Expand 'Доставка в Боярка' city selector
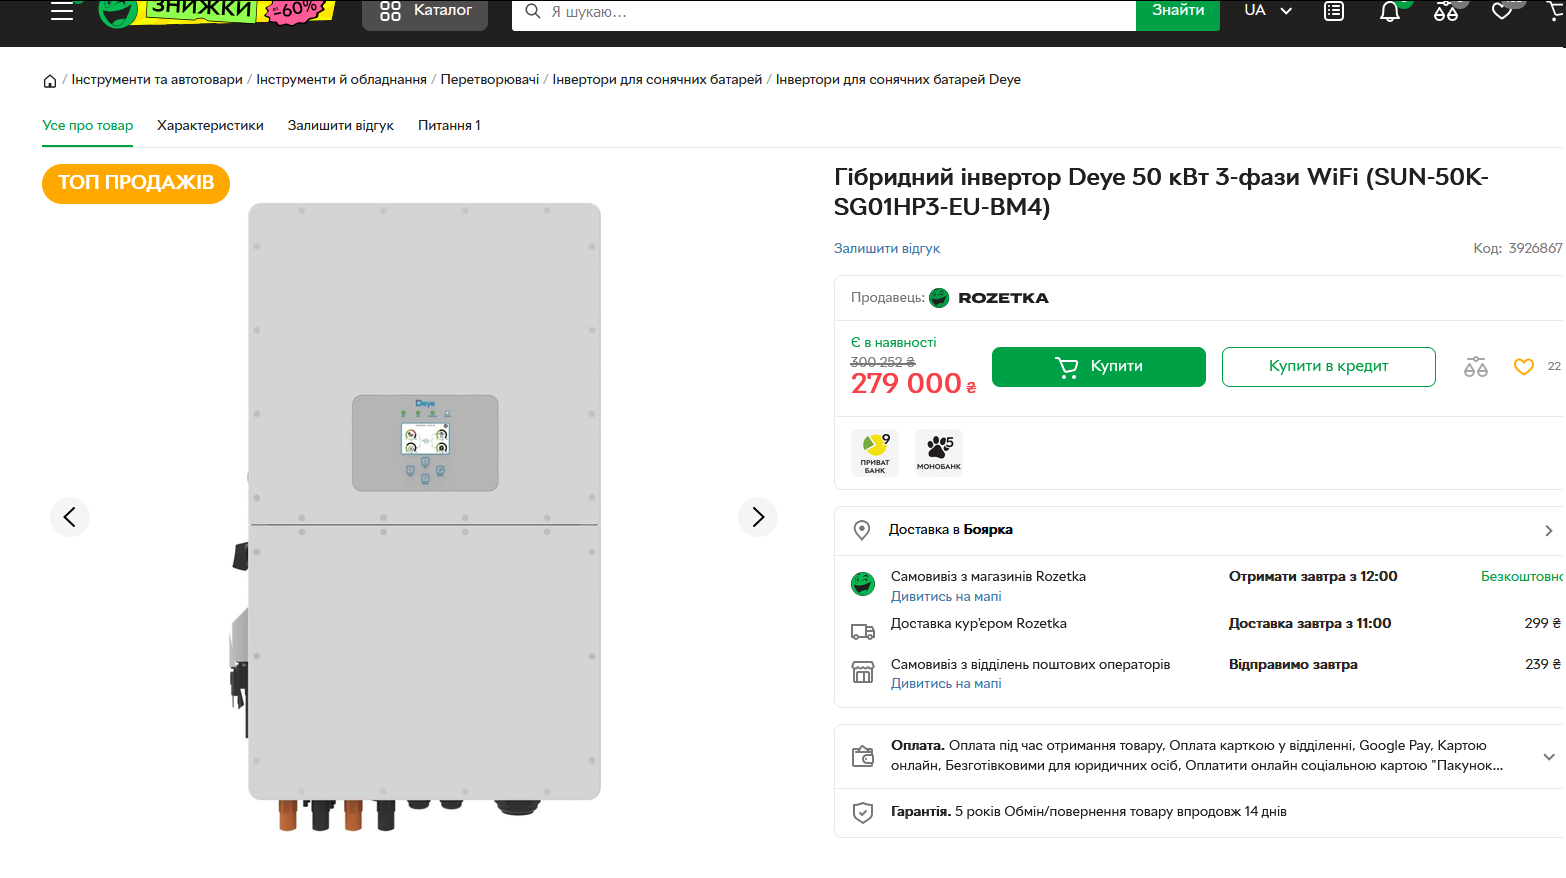1566x878 pixels. tap(1200, 531)
